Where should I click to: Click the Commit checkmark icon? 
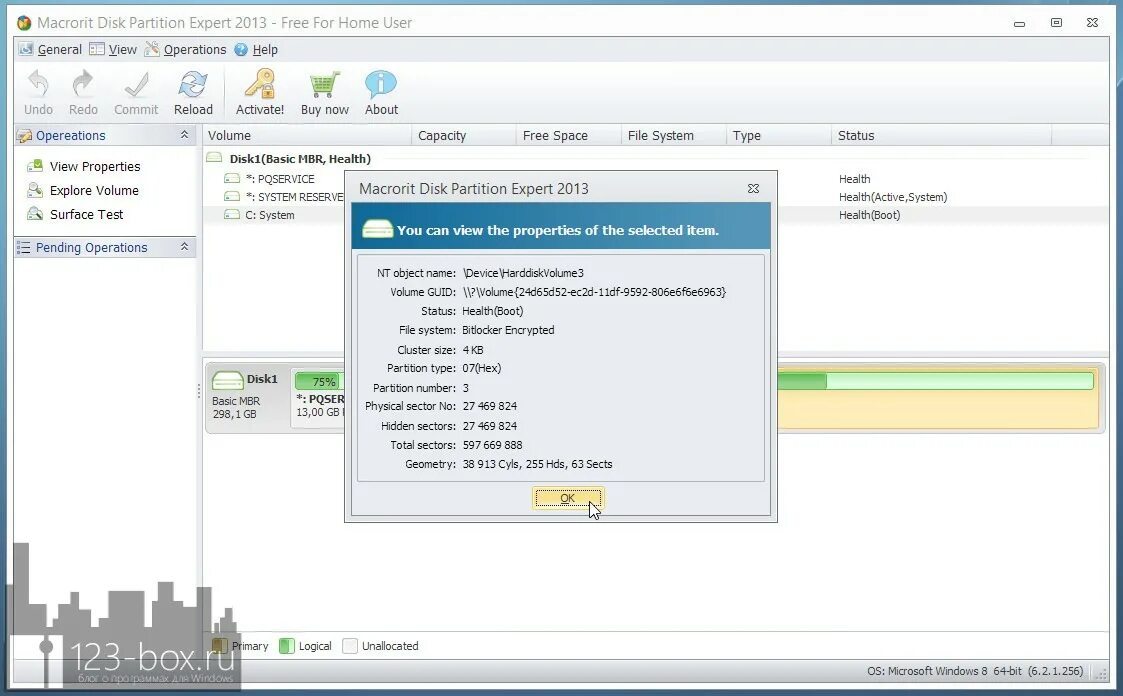[x=136, y=84]
